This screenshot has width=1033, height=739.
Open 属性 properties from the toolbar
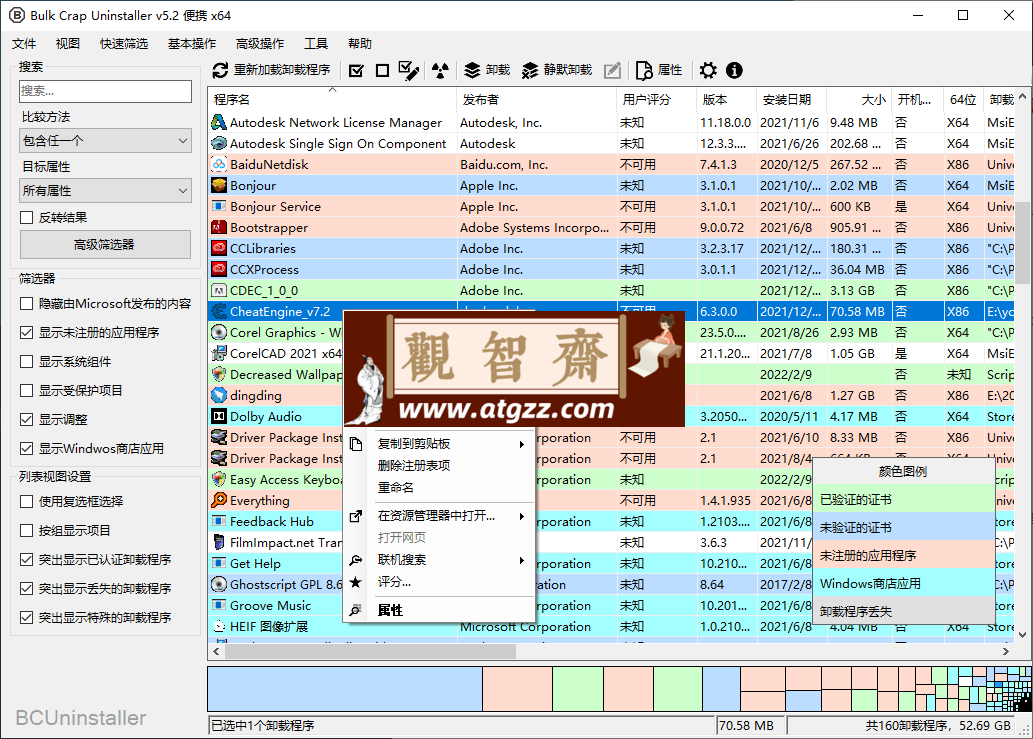[659, 70]
